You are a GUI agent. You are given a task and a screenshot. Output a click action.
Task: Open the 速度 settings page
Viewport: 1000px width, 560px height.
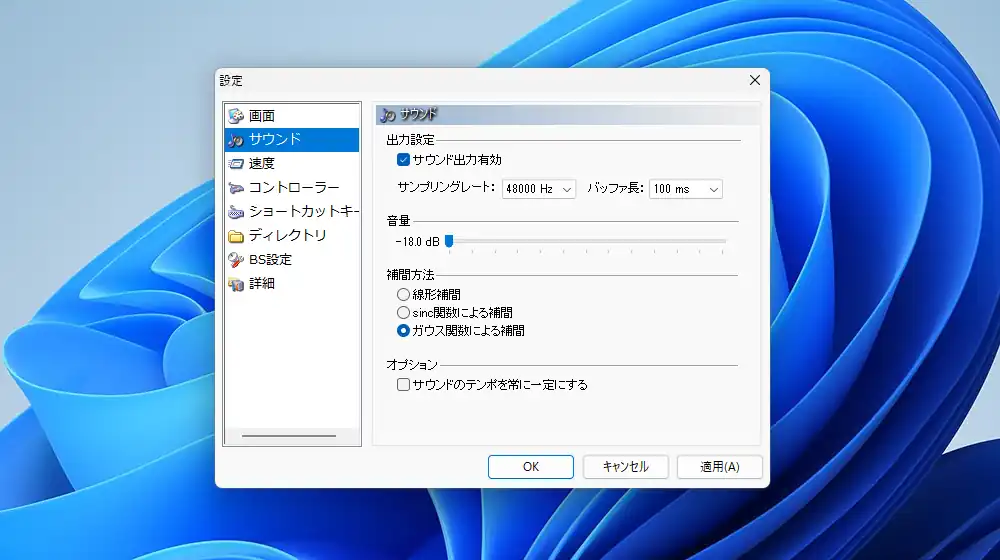click(x=292, y=163)
